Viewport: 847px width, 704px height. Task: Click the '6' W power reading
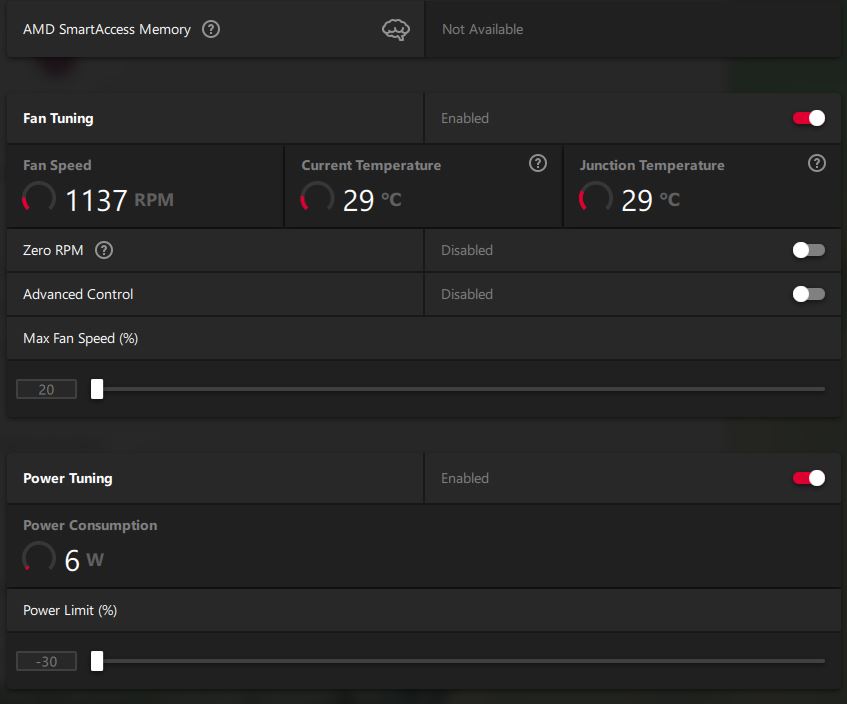(72, 560)
